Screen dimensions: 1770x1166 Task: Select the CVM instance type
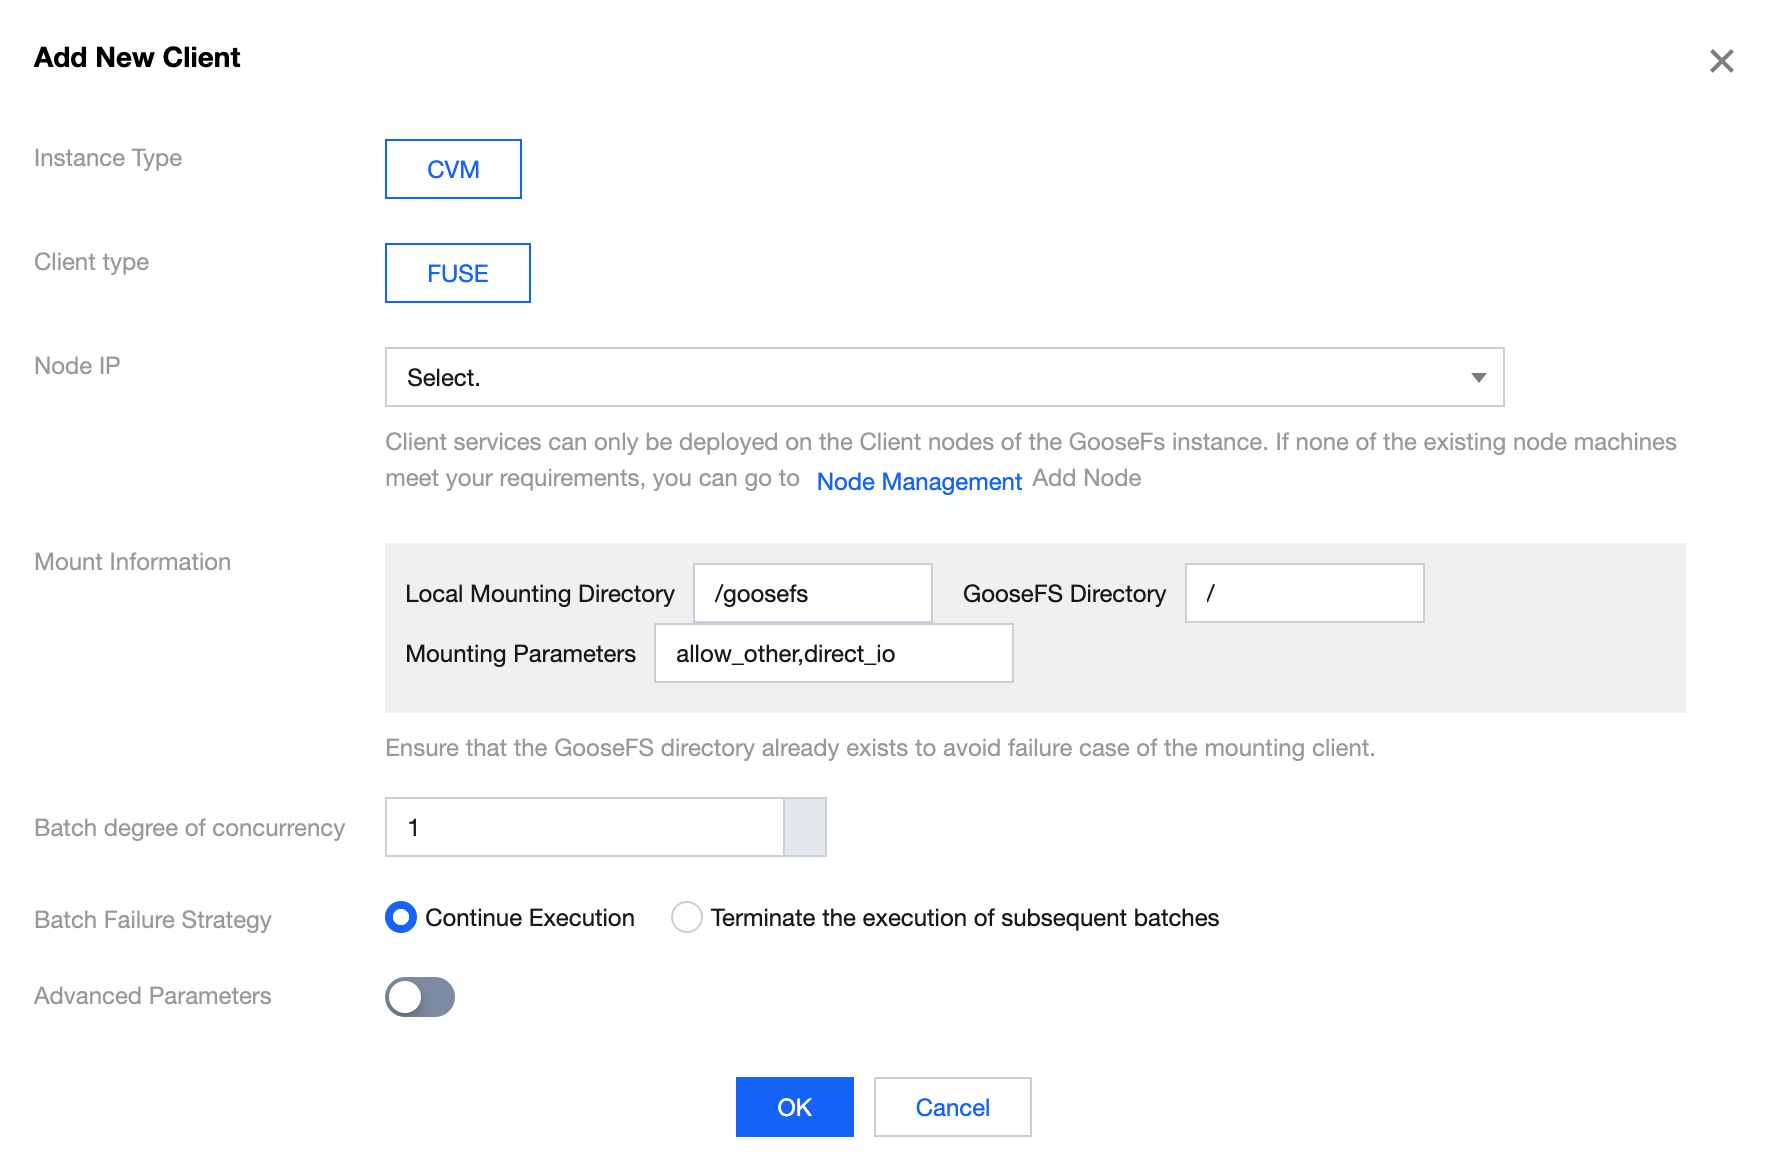pos(453,169)
